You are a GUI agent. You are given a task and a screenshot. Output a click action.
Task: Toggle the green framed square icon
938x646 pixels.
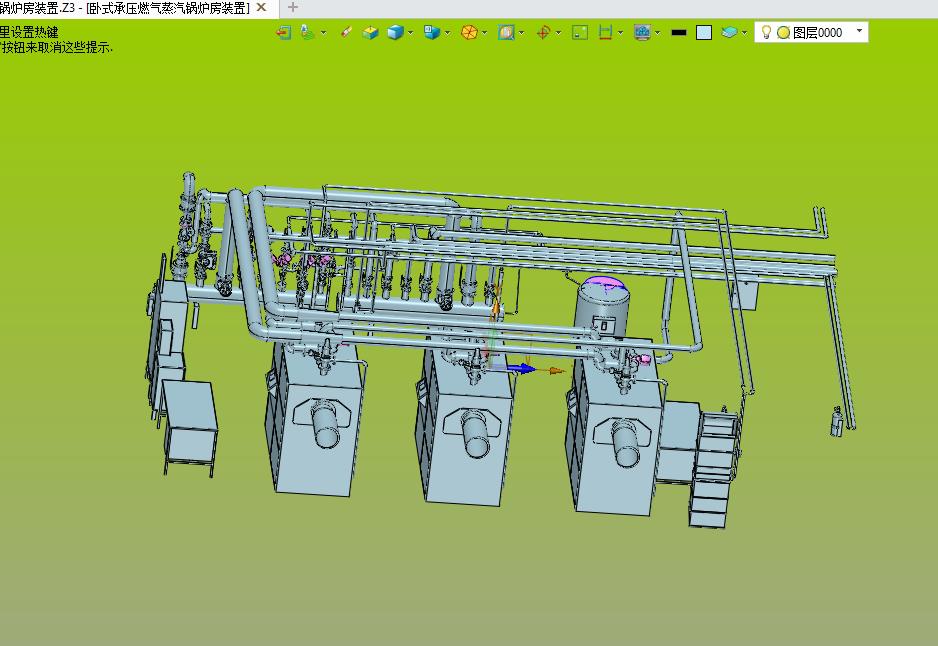(579, 32)
